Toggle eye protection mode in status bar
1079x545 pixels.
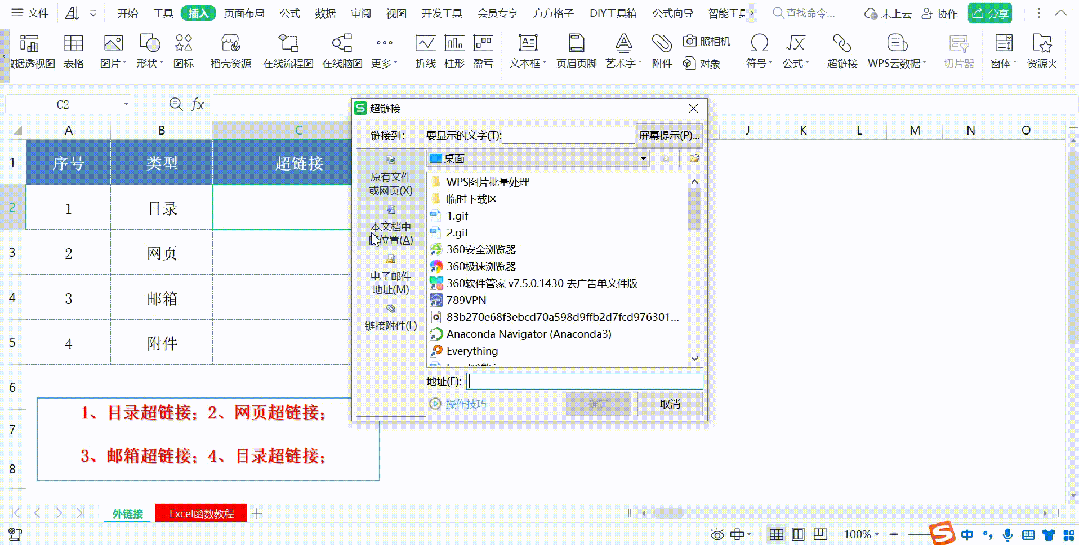(717, 534)
